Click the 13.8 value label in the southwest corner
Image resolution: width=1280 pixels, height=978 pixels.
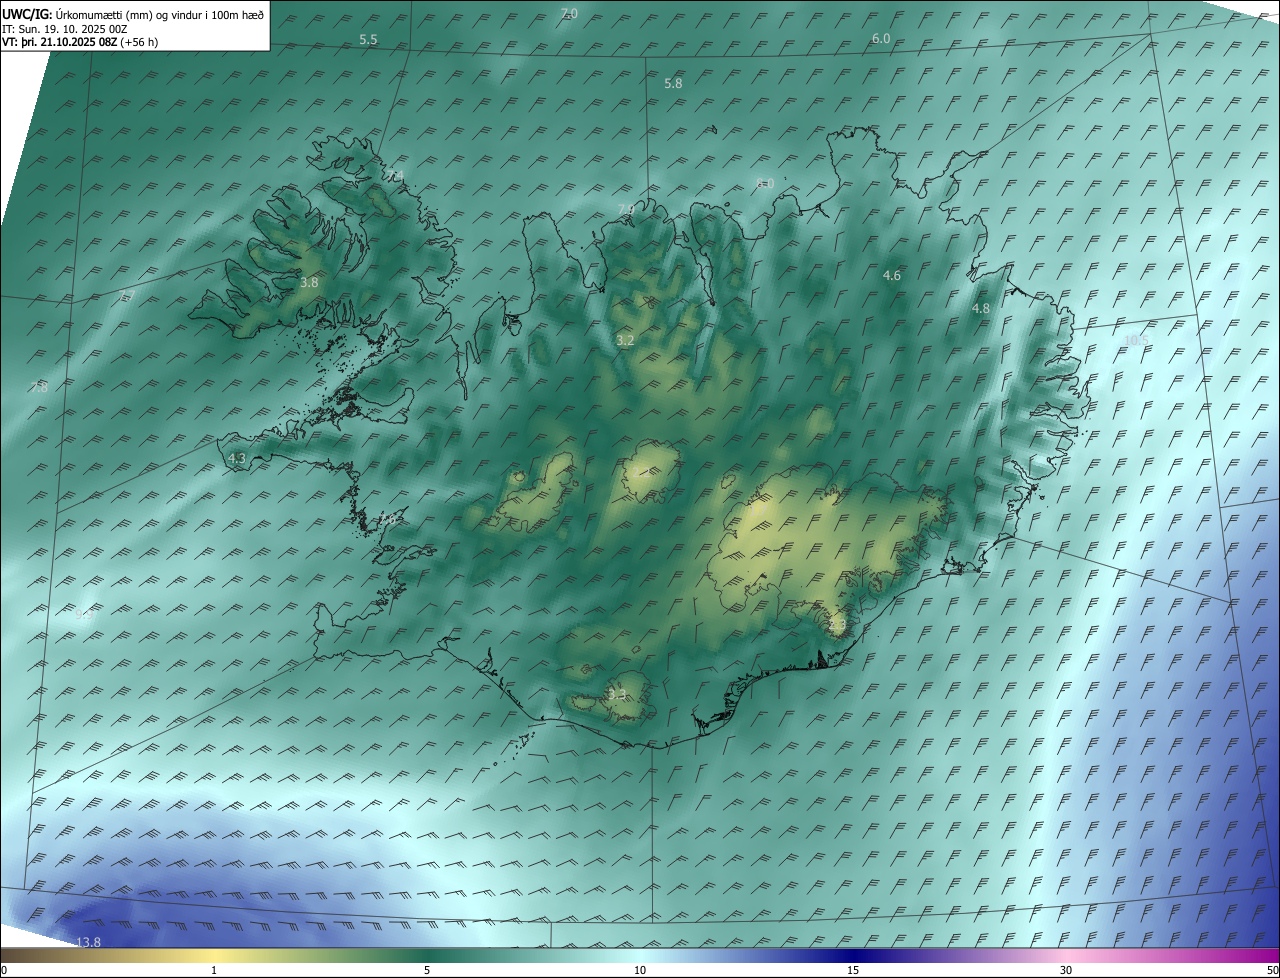pyautogui.click(x=89, y=943)
